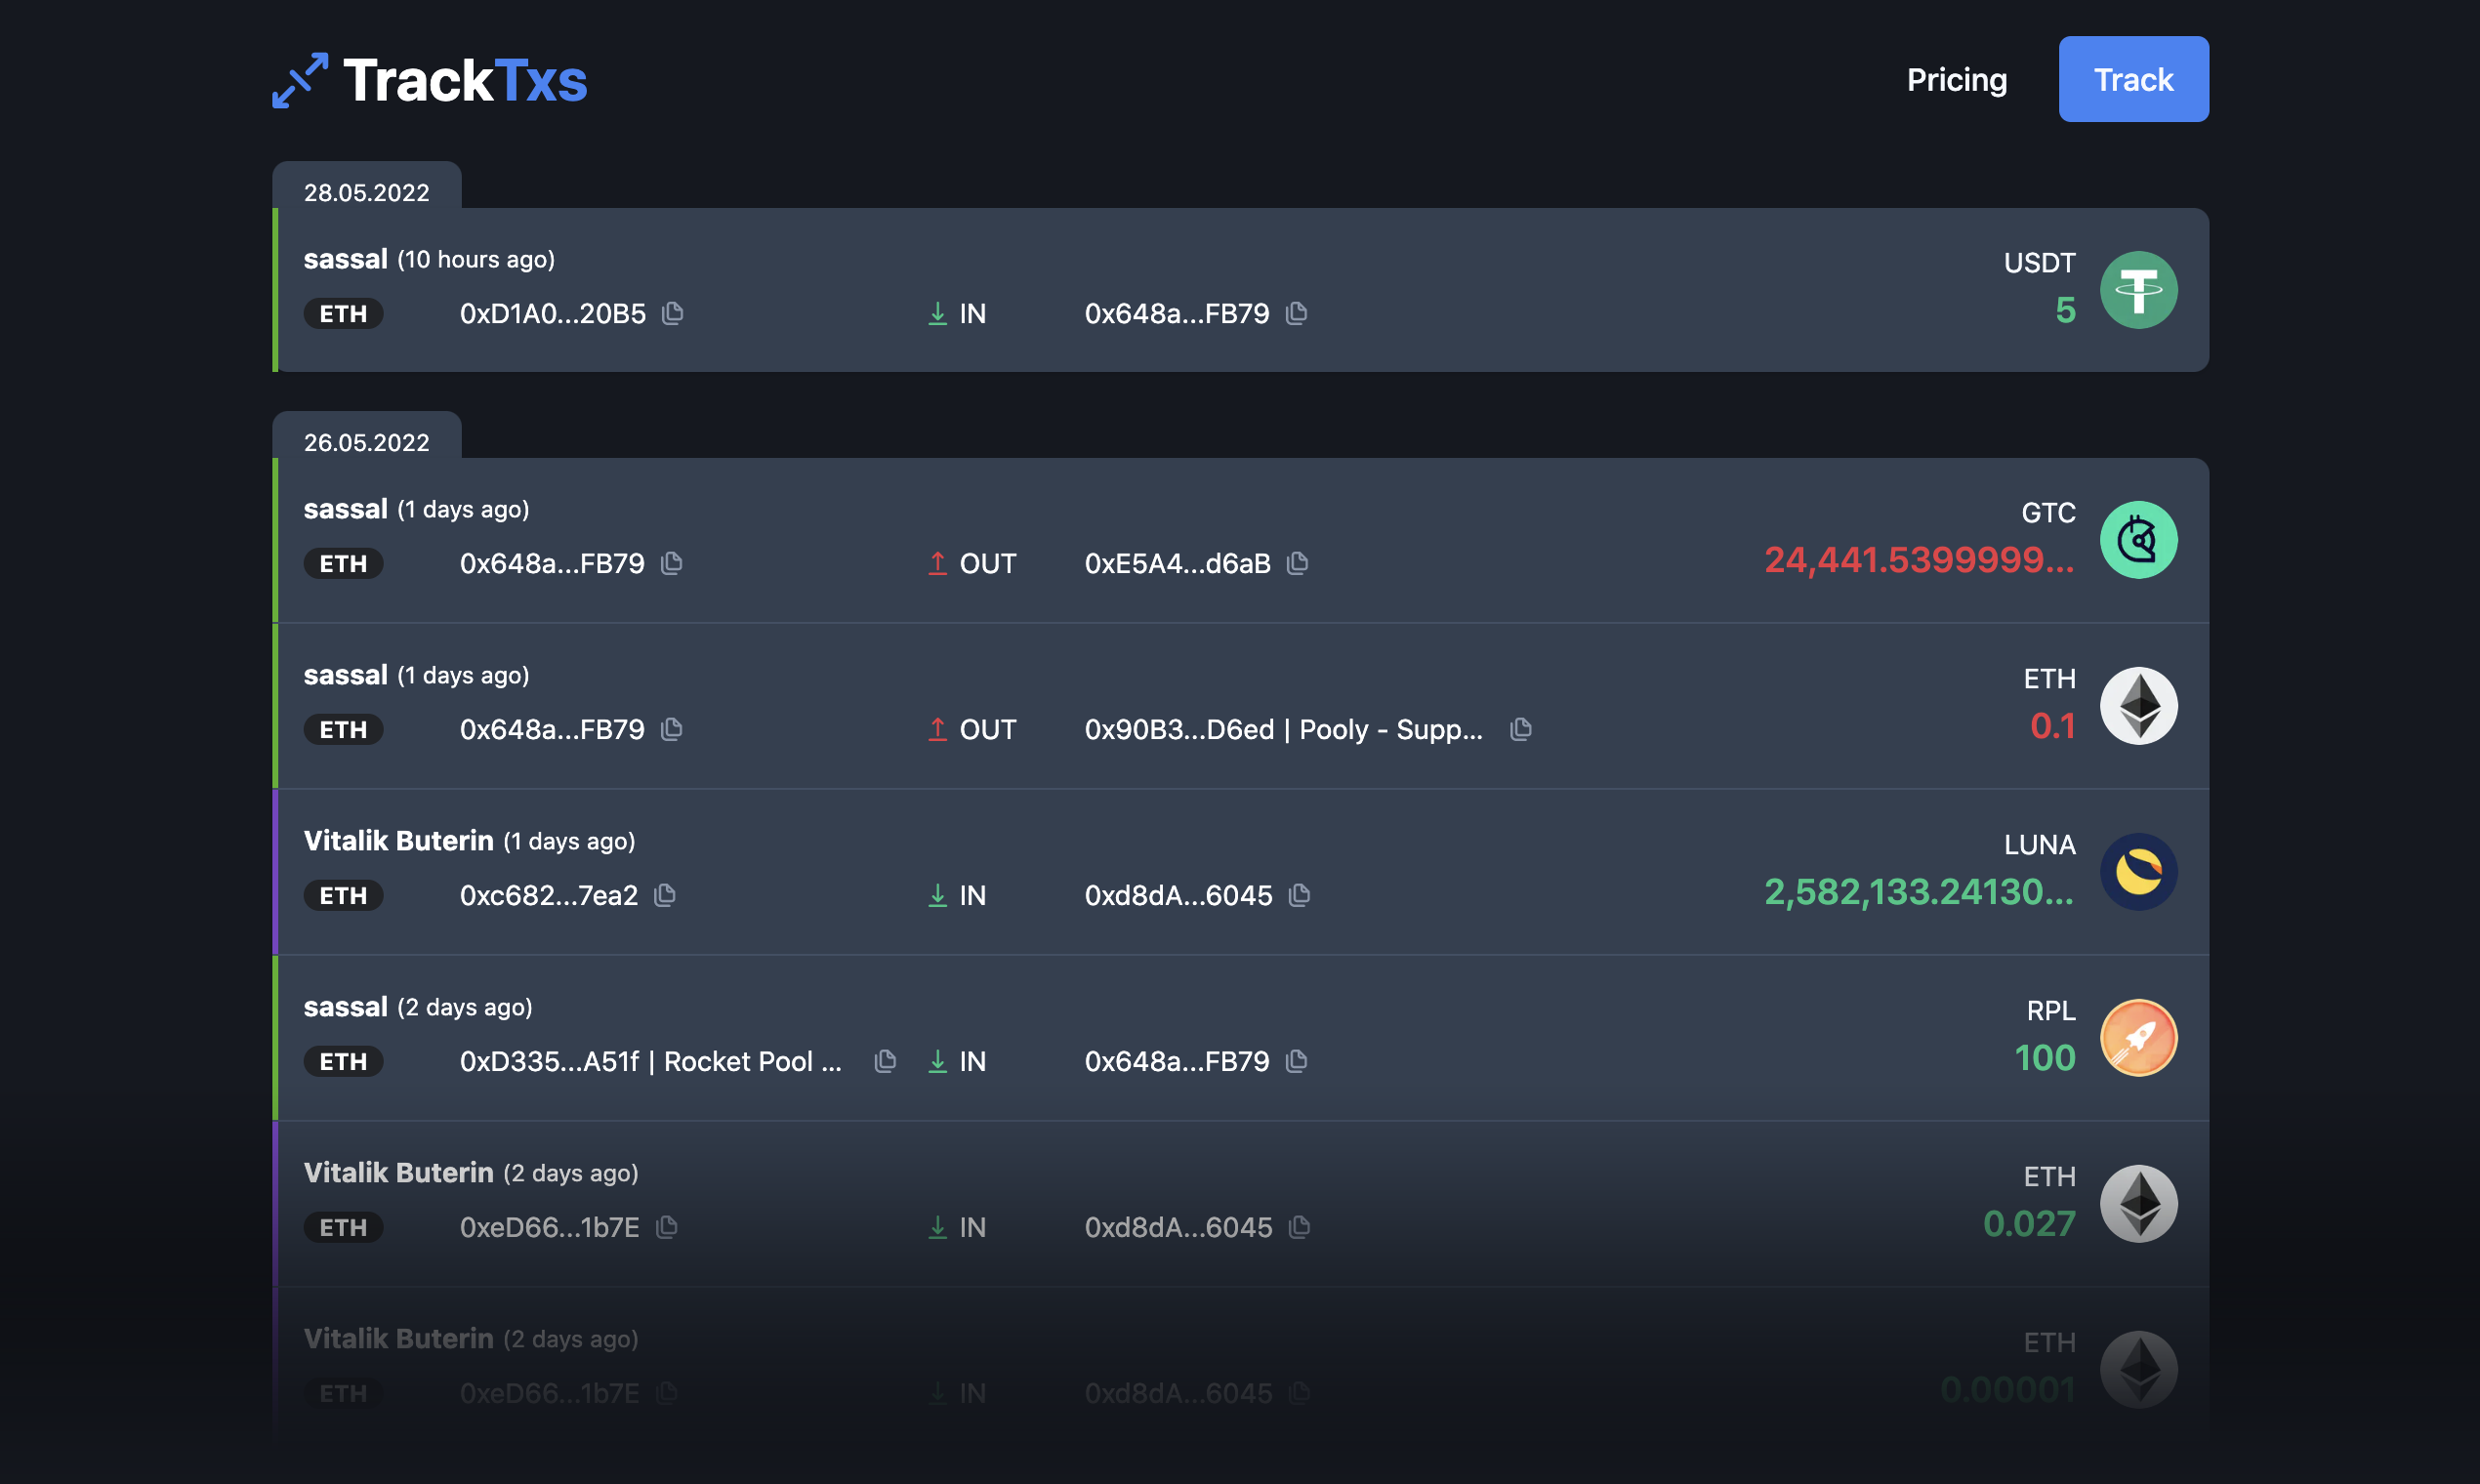Click the LUNA token label
Screen dimensions: 2480x1484
point(2039,845)
